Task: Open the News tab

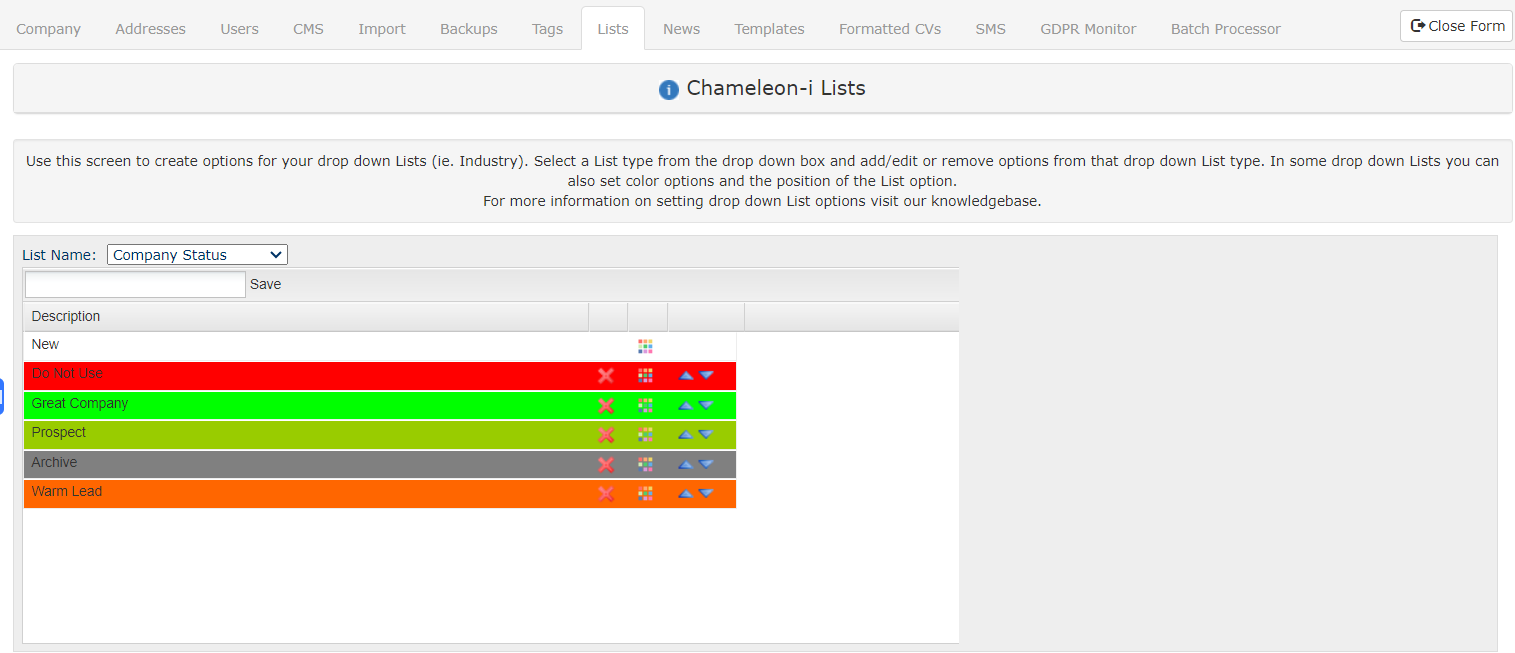Action: click(681, 29)
